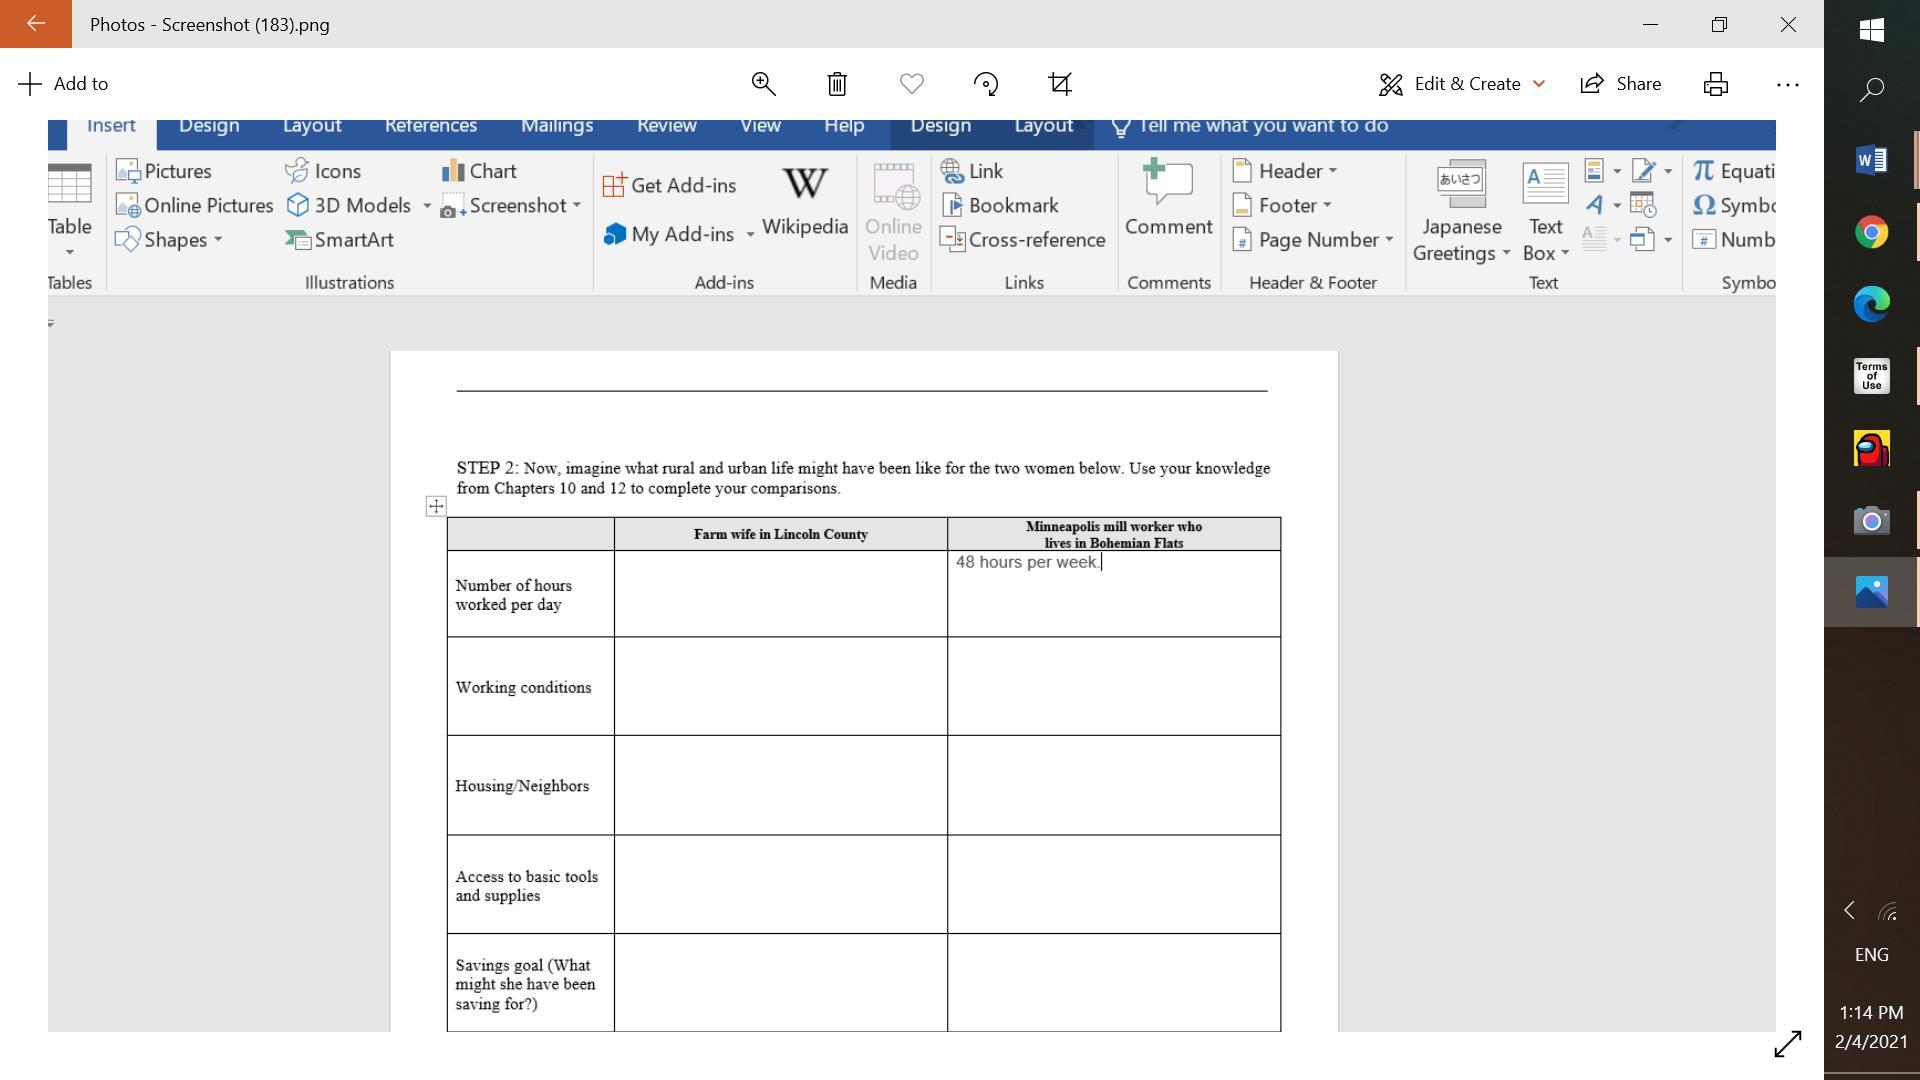Click the table move handle
This screenshot has height=1080, width=1920.
[436, 506]
